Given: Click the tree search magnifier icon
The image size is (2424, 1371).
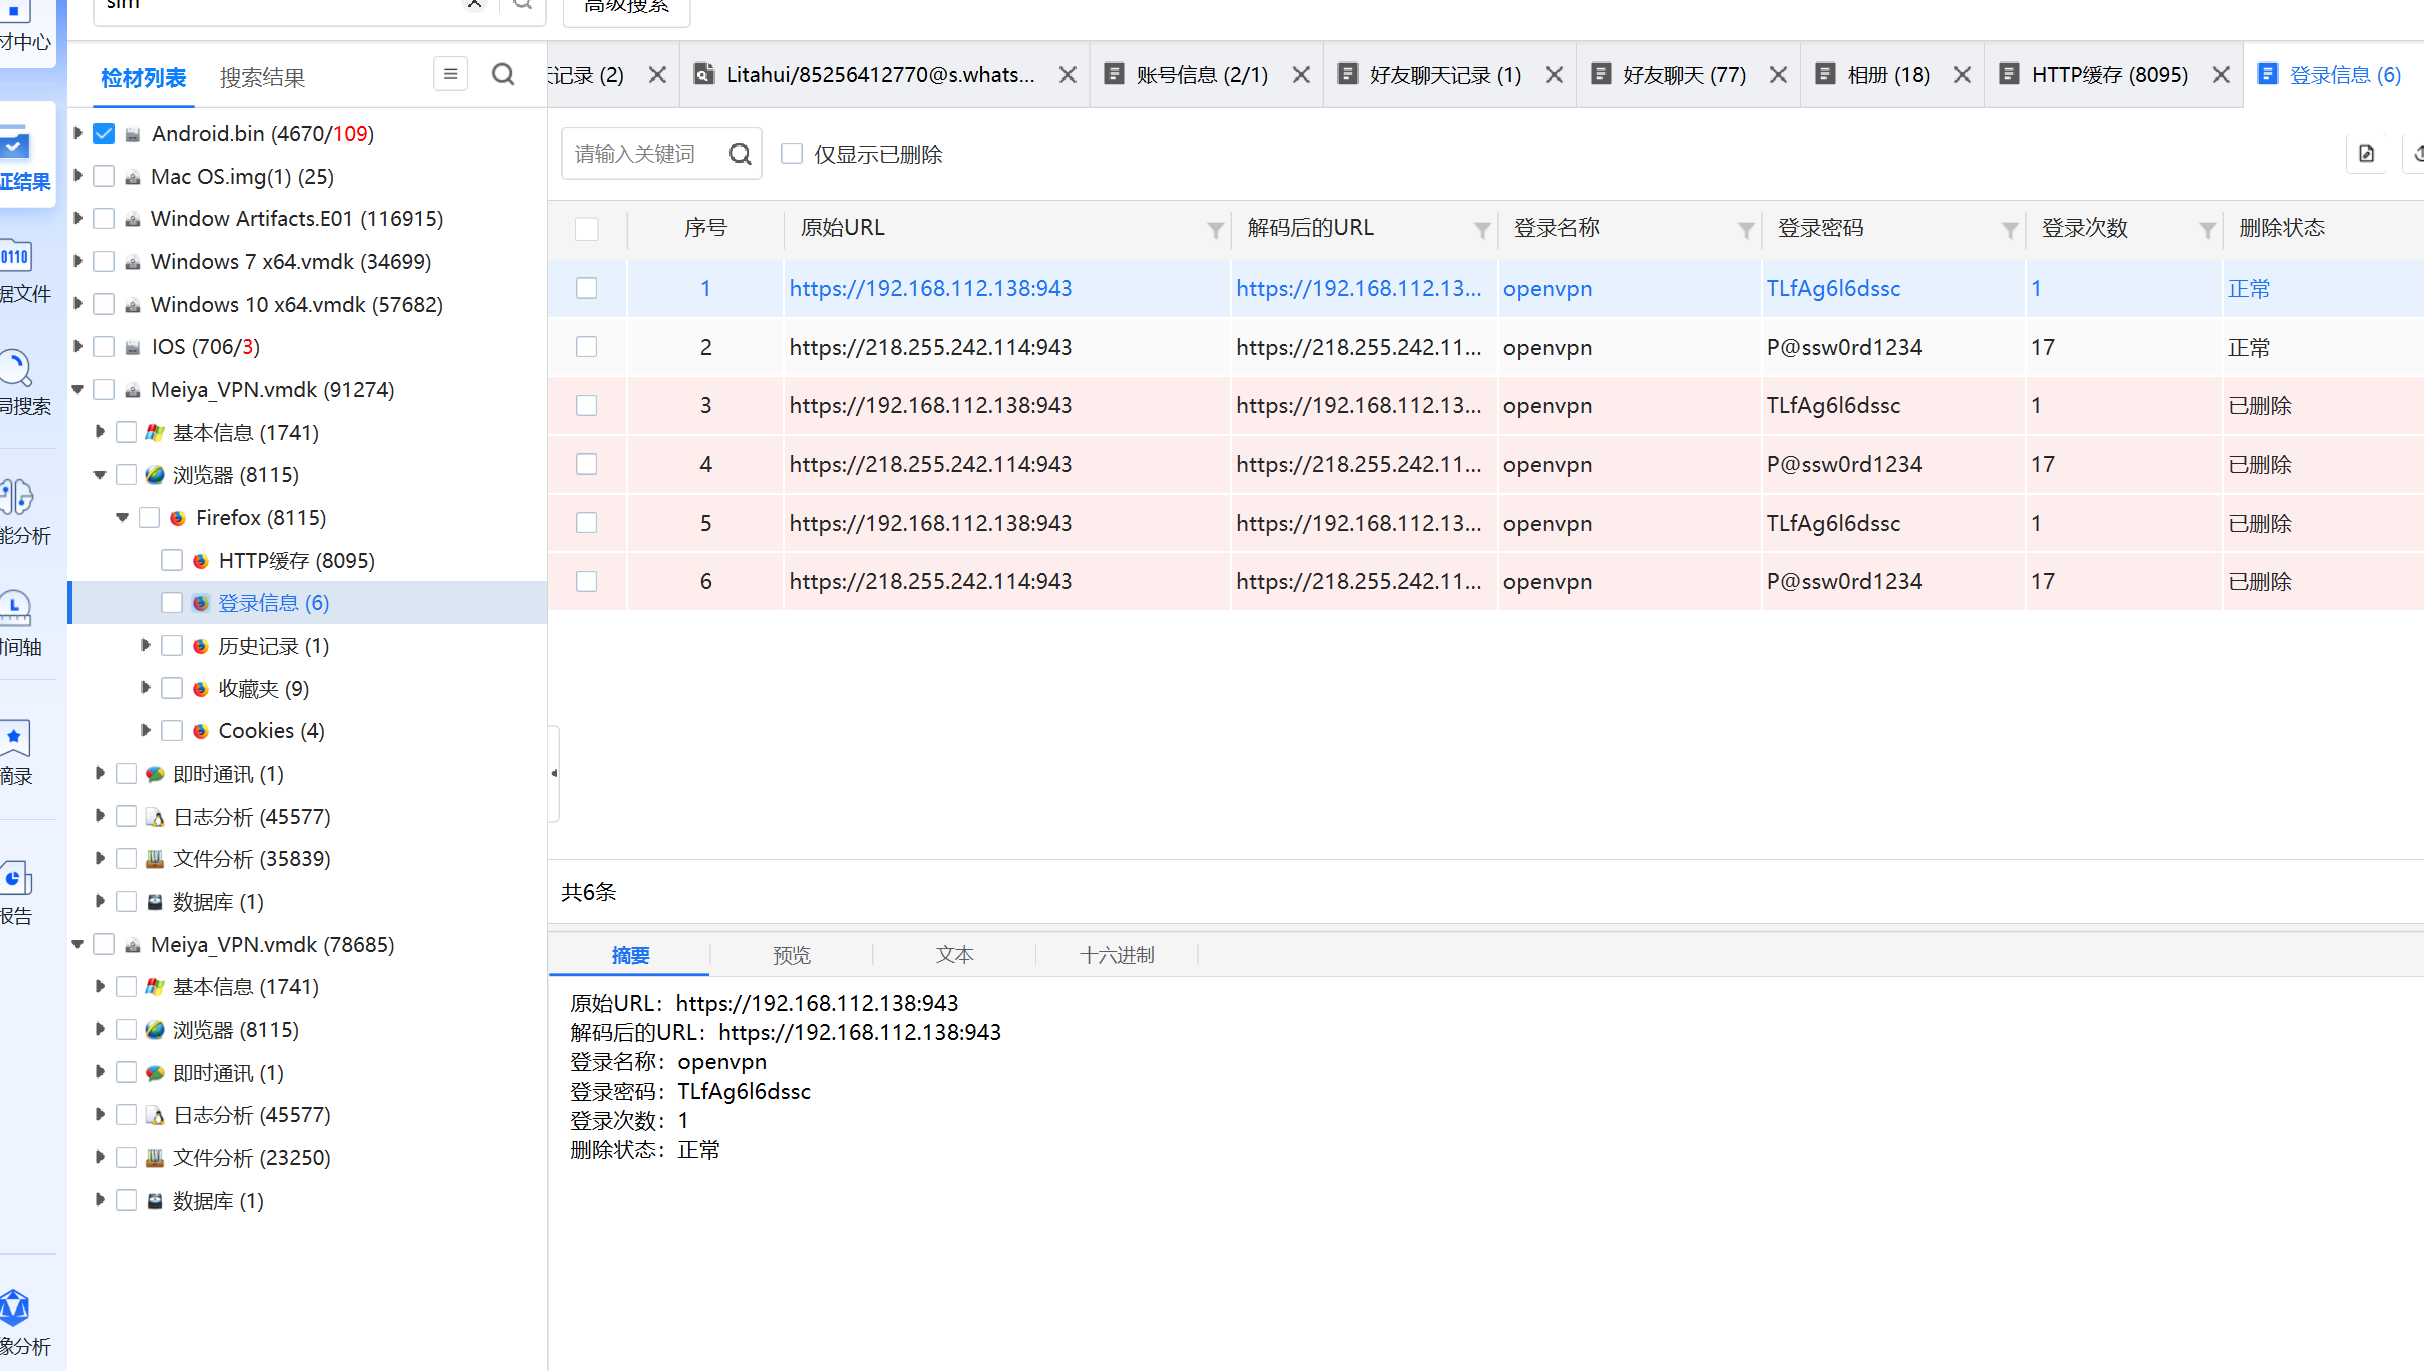Looking at the screenshot, I should click(x=503, y=74).
